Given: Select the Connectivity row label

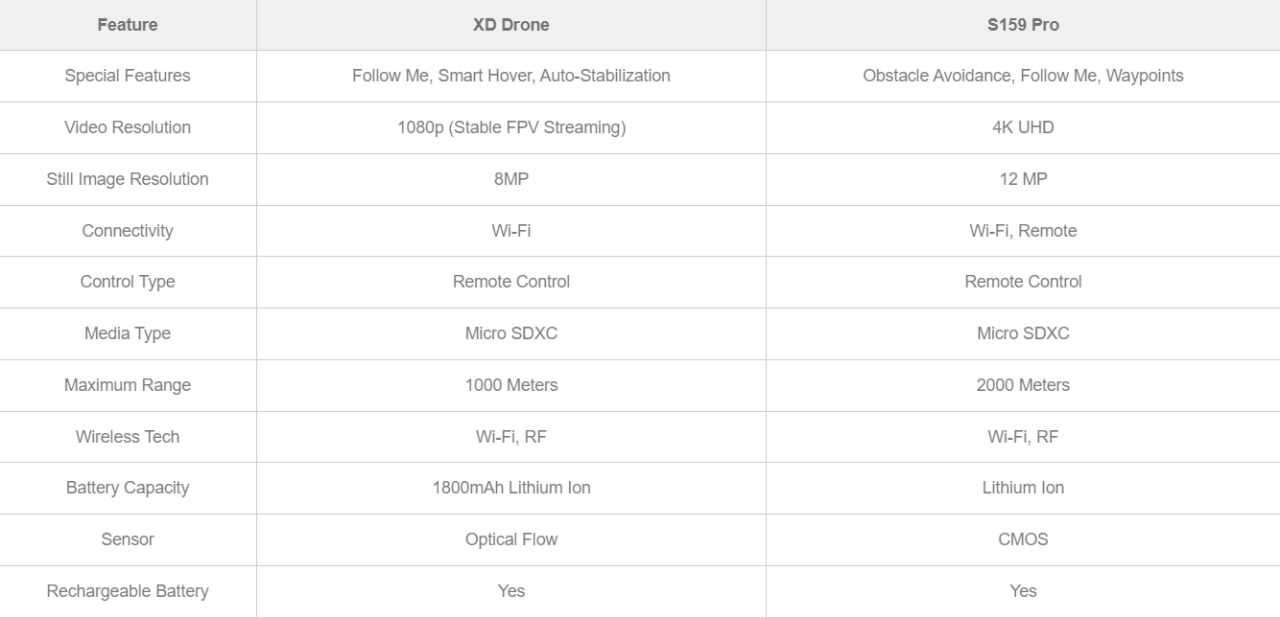Looking at the screenshot, I should click(x=127, y=231).
